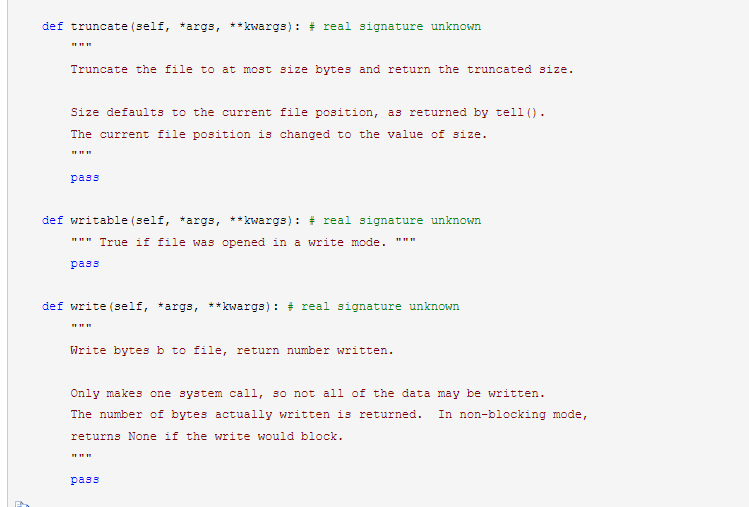Click the def keyword before truncate
The height and width of the screenshot is (507, 749).
pyautogui.click(x=52, y=26)
